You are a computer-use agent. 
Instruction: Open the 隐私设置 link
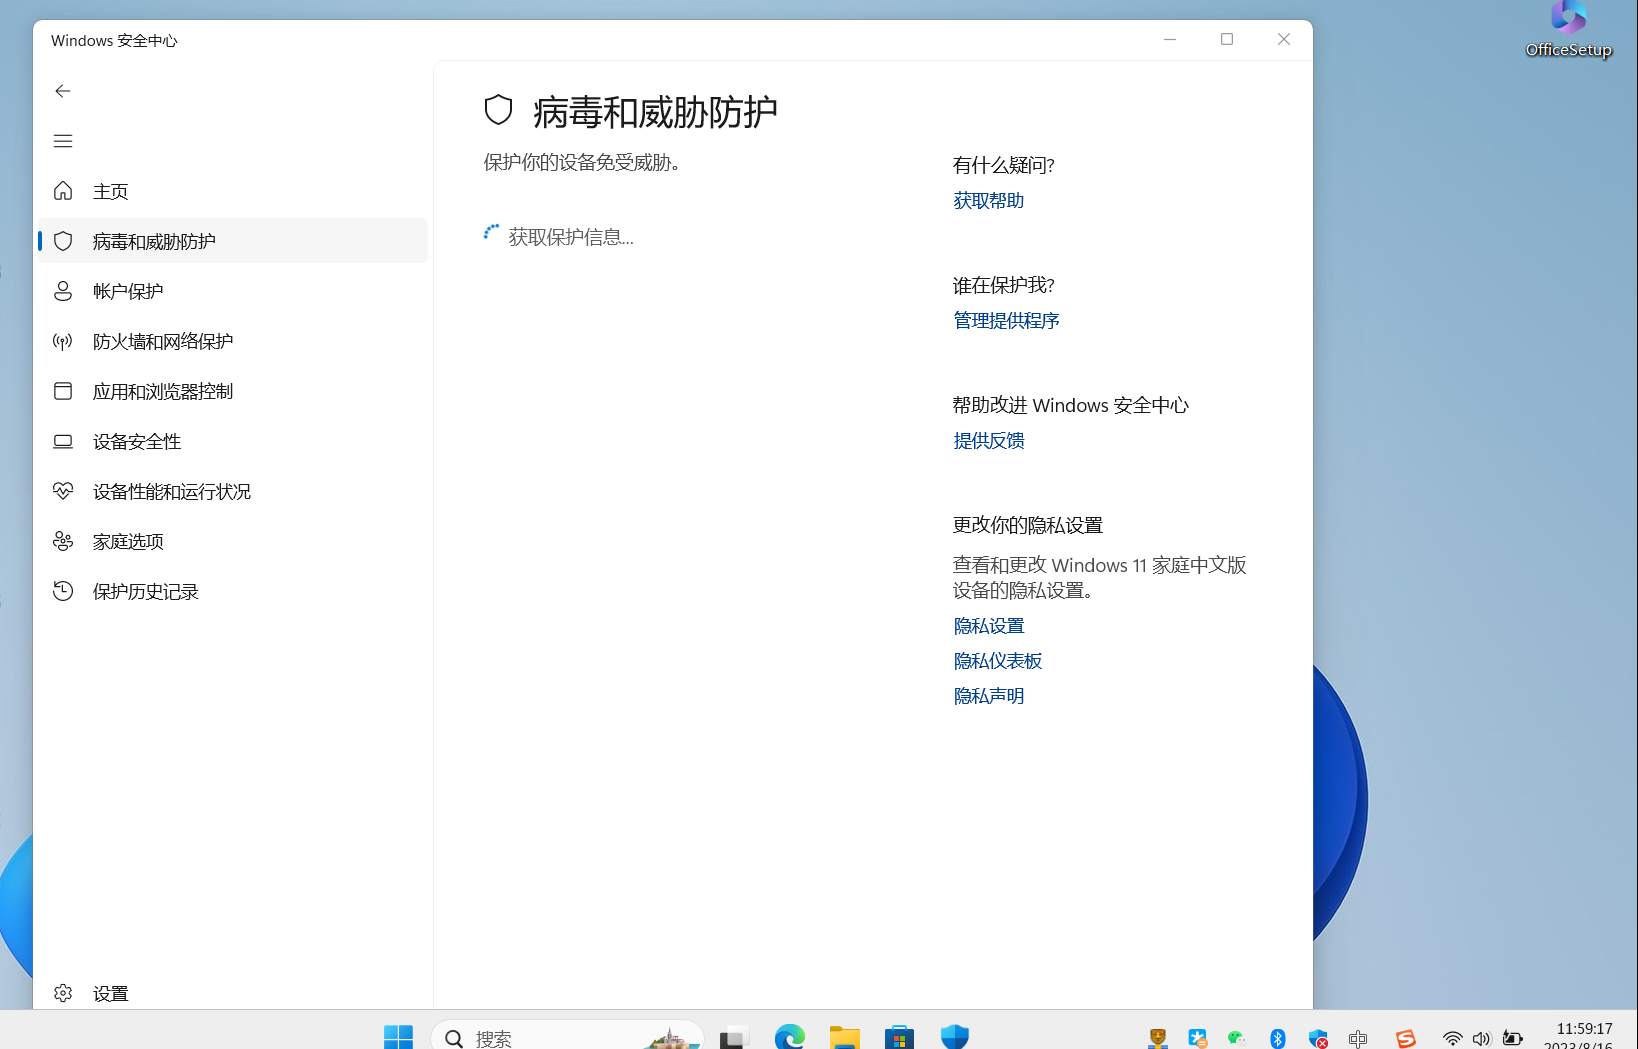point(988,626)
